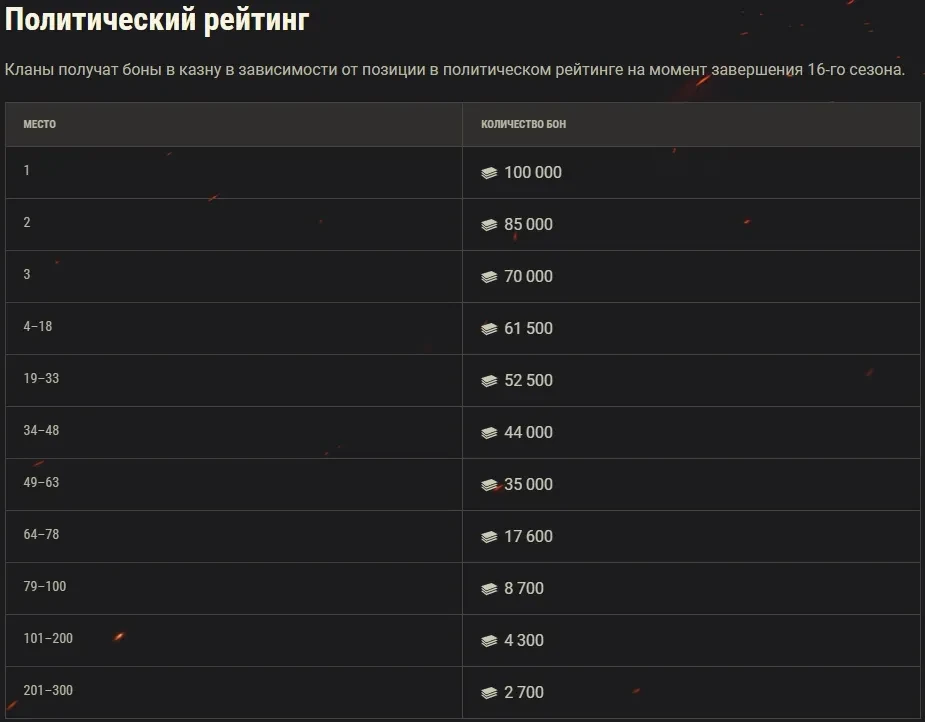This screenshot has height=722, width=925.
Task: Click the bonds icon beside 52 500
Action: [489, 381]
